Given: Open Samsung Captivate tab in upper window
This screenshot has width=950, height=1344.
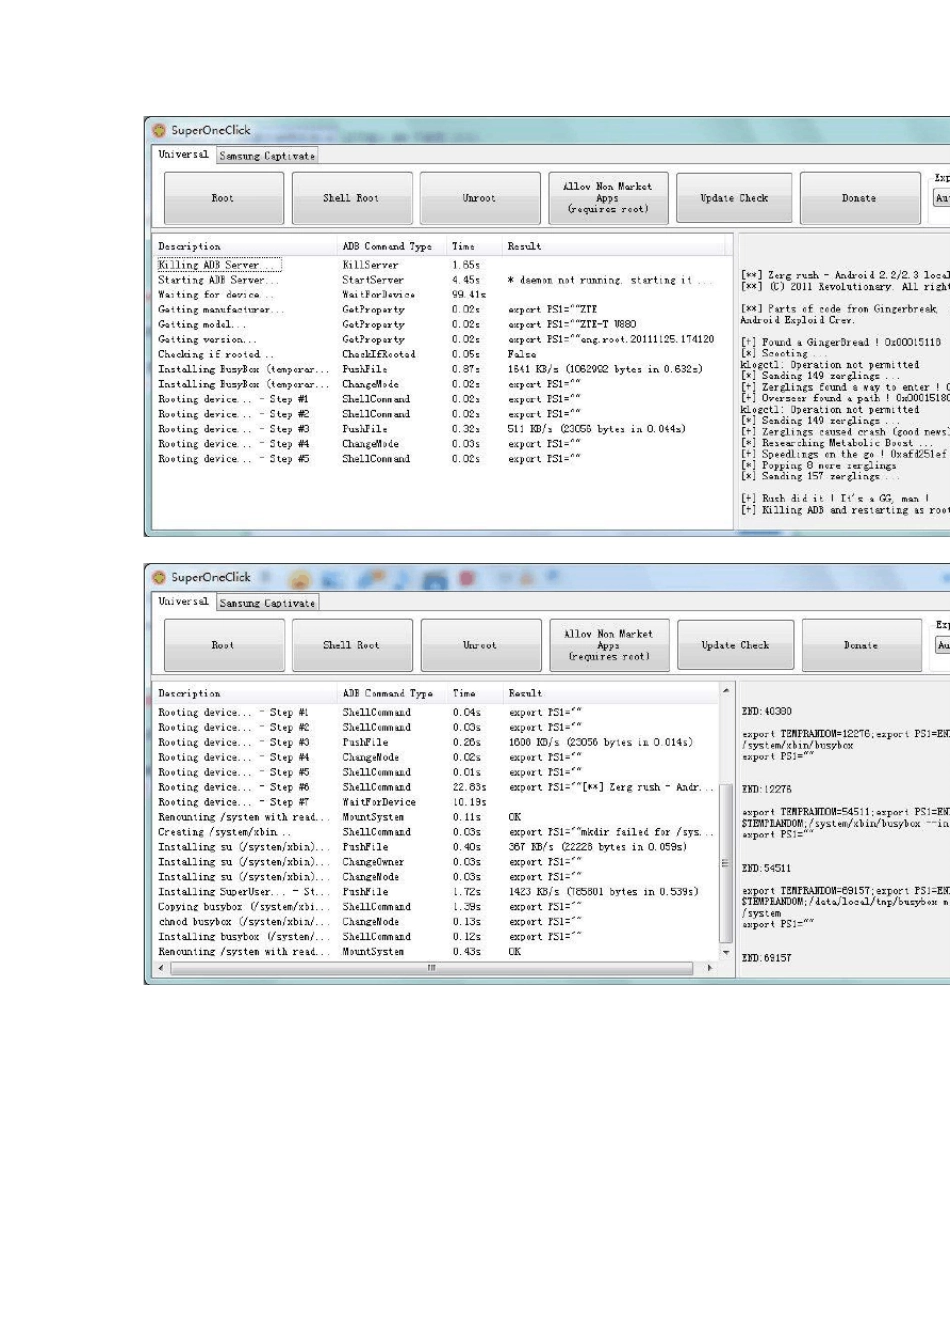Looking at the screenshot, I should pos(267,156).
